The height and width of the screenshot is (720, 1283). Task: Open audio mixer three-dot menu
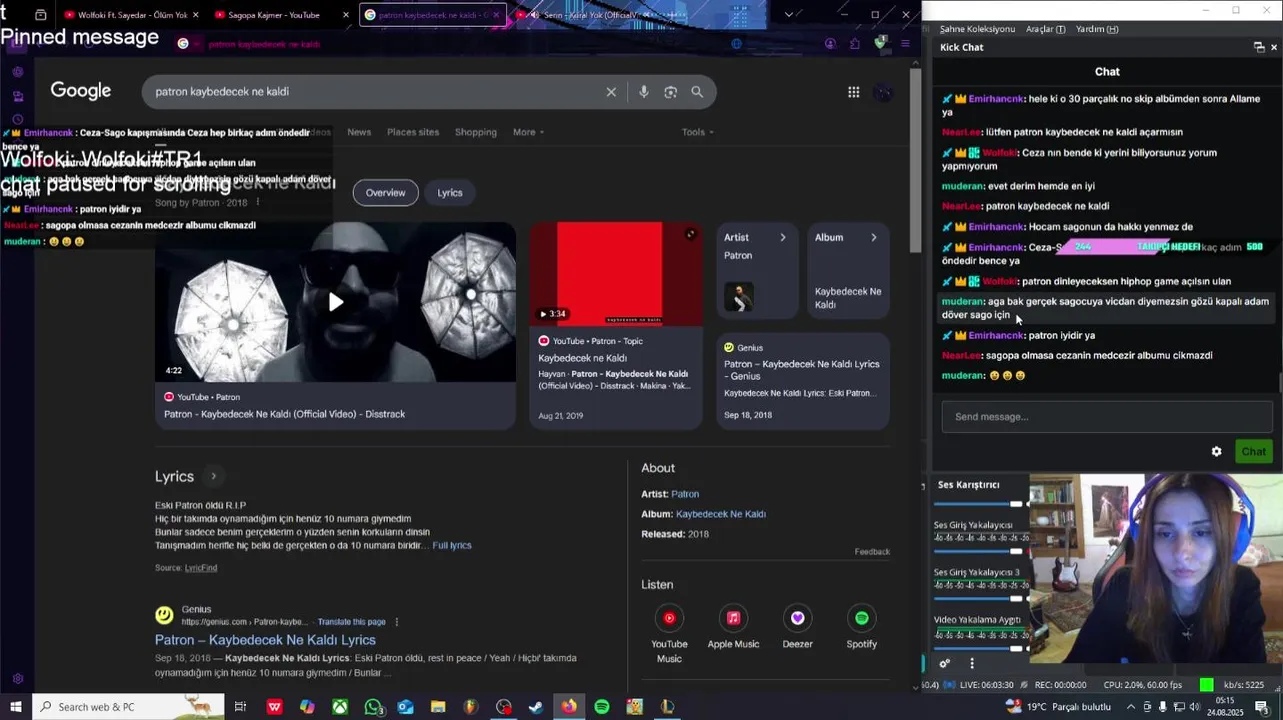pyautogui.click(x=971, y=663)
